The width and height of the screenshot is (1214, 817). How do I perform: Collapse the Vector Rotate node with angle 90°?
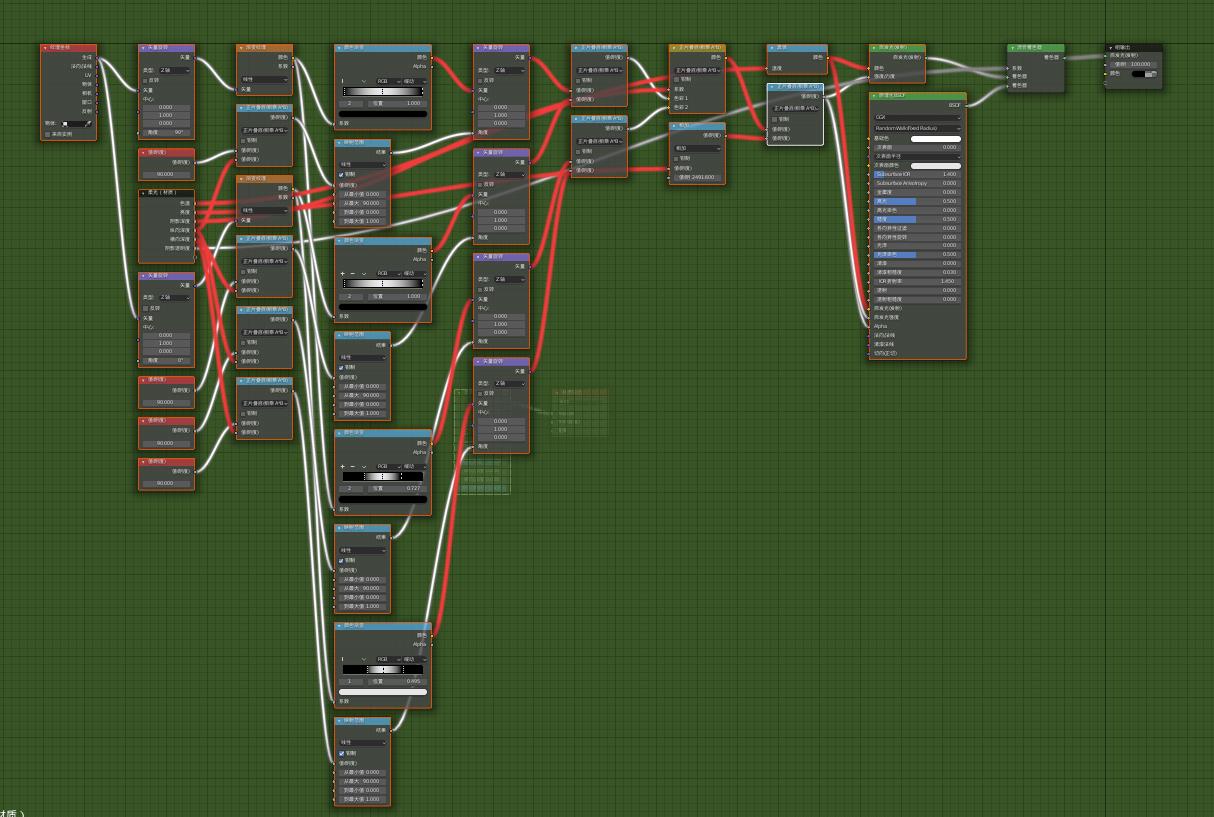143,47
